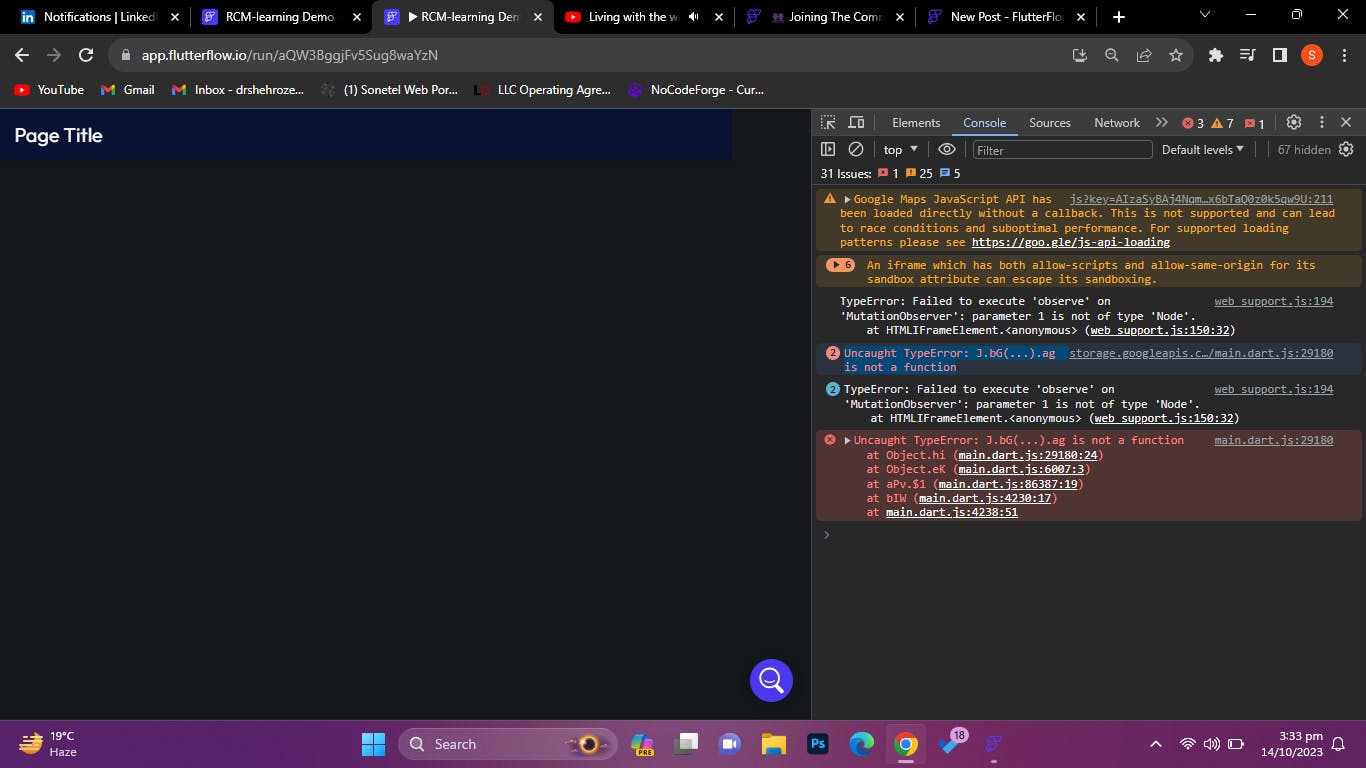Clear the console with the clear icon

click(x=856, y=149)
